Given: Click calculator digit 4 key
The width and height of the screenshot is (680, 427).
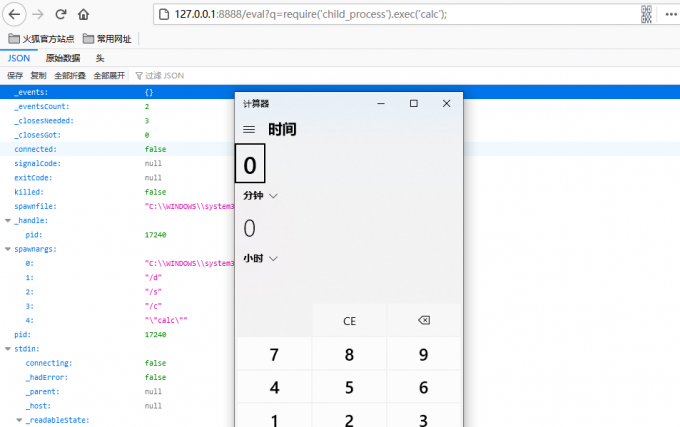Looking at the screenshot, I should click(274, 387).
